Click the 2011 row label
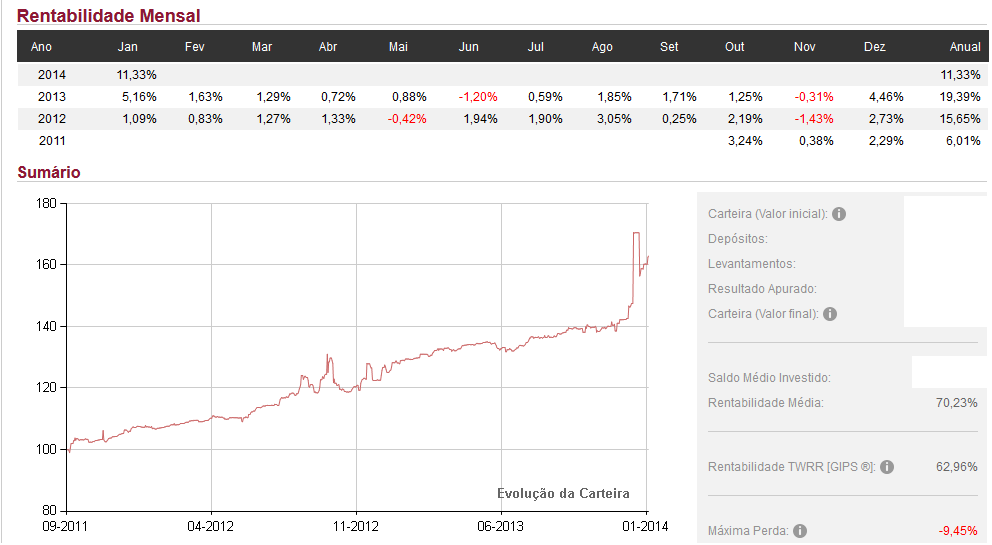The height and width of the screenshot is (545, 992). [x=51, y=141]
